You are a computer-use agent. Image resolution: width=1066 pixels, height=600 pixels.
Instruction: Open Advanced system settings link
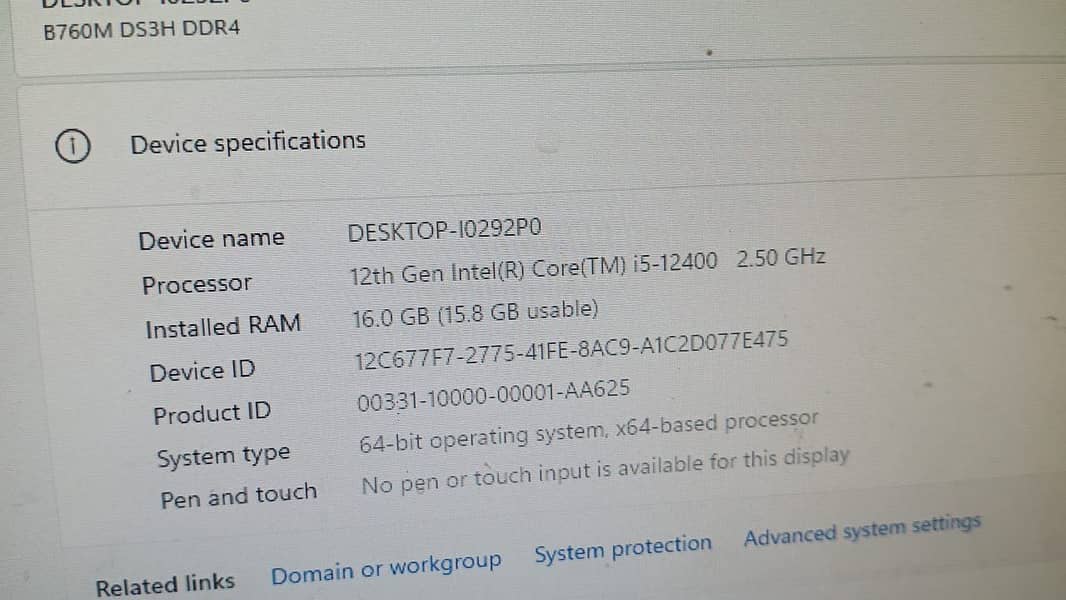pyautogui.click(x=862, y=529)
